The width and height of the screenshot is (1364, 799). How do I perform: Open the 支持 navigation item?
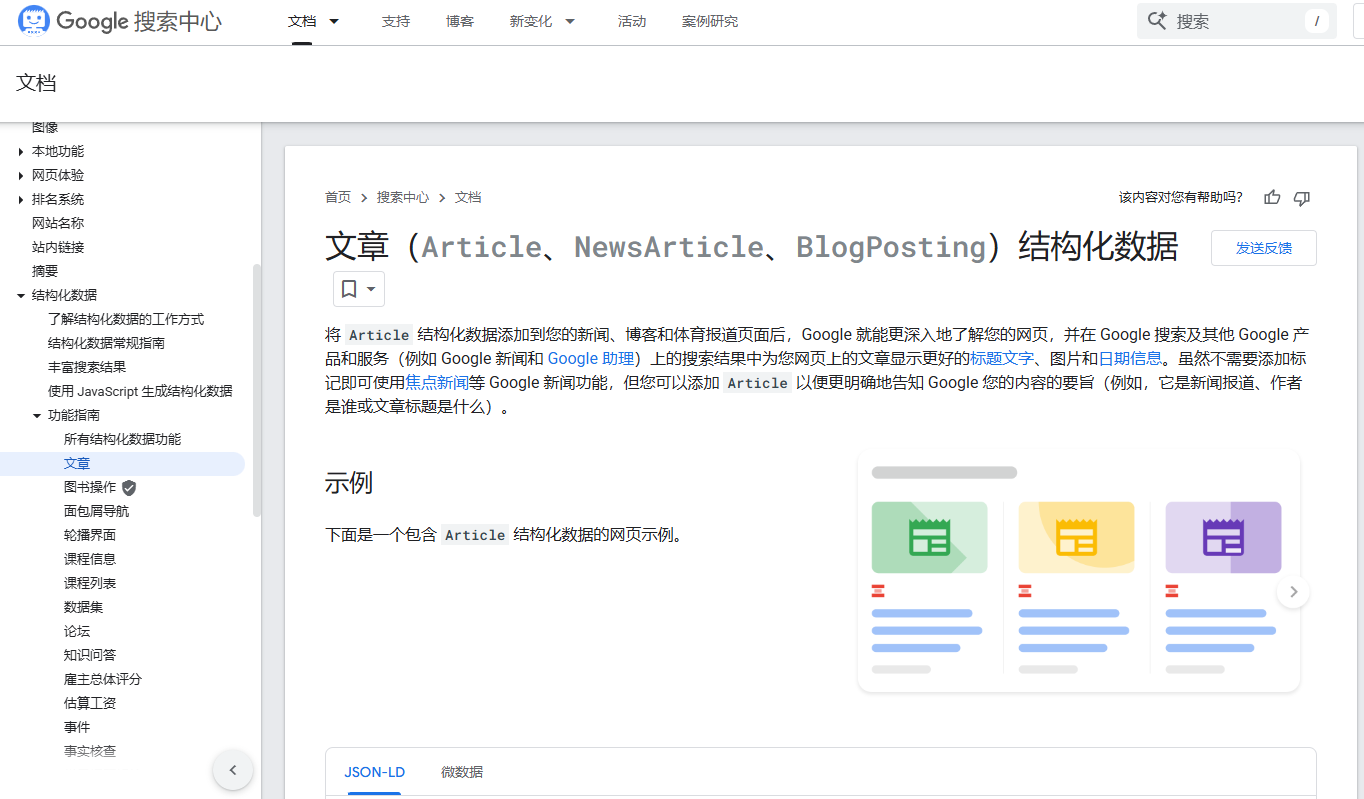click(396, 21)
